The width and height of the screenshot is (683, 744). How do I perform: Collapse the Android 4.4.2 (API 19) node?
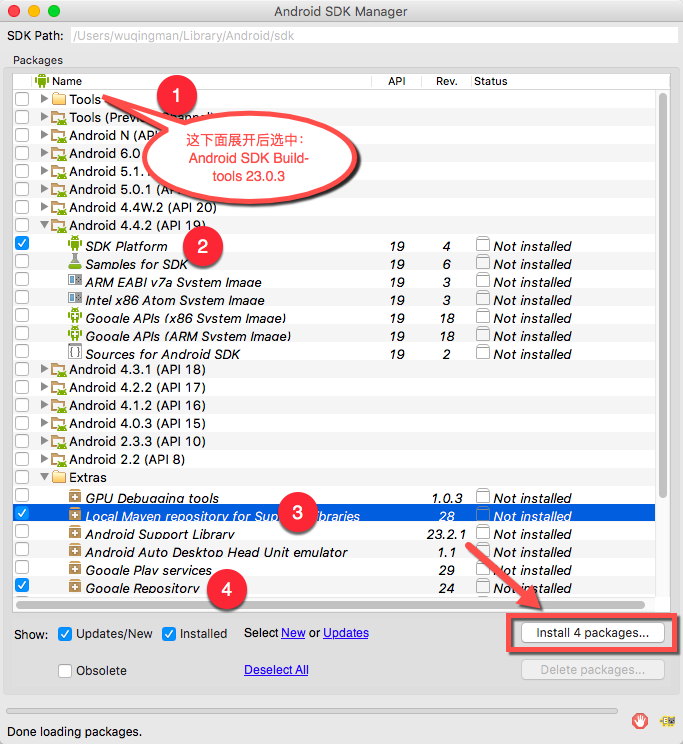44,224
